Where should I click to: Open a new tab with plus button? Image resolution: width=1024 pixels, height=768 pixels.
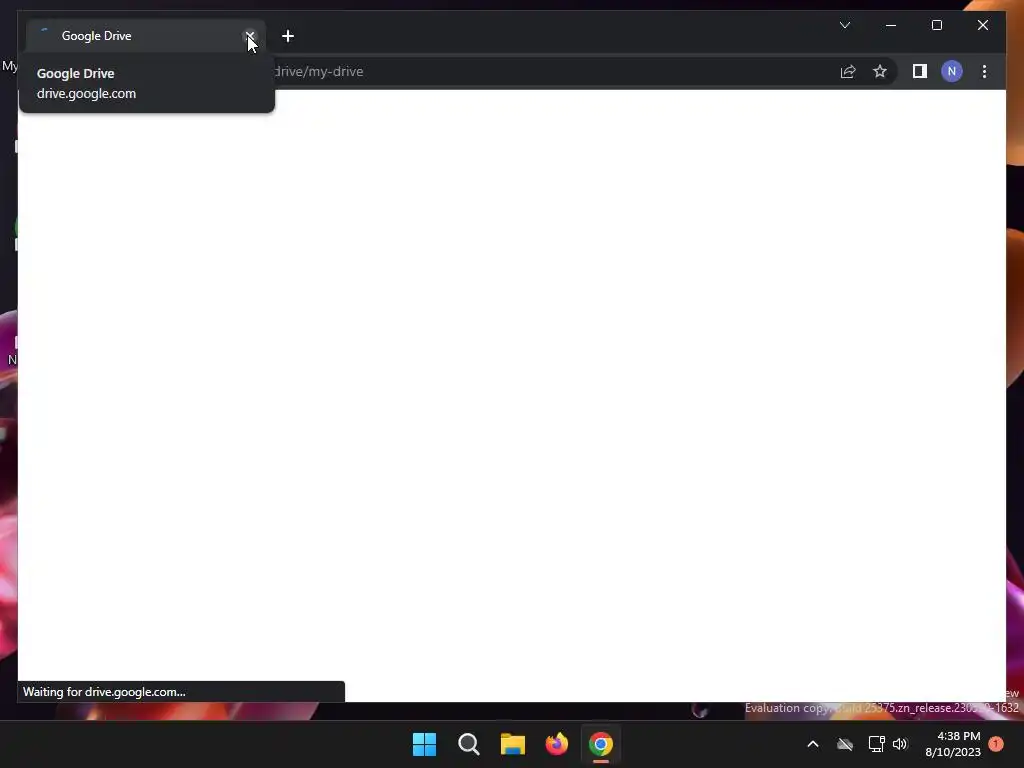pyautogui.click(x=288, y=36)
